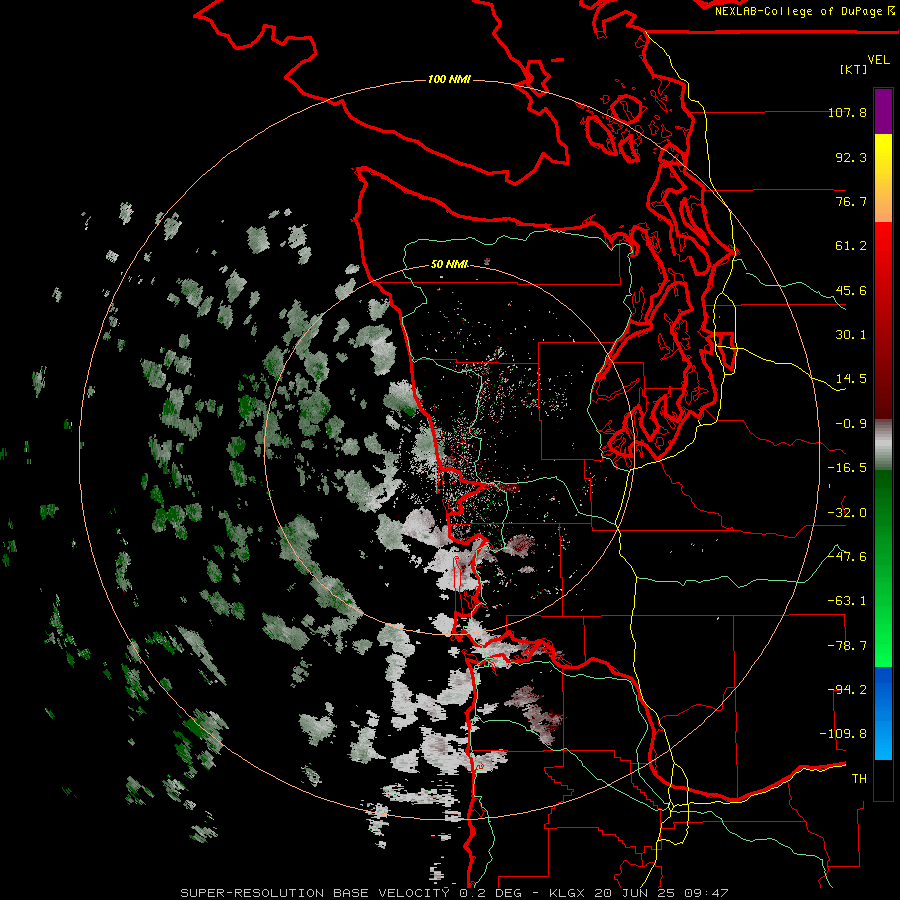Click the 61.2 velocity scale value

point(851,246)
